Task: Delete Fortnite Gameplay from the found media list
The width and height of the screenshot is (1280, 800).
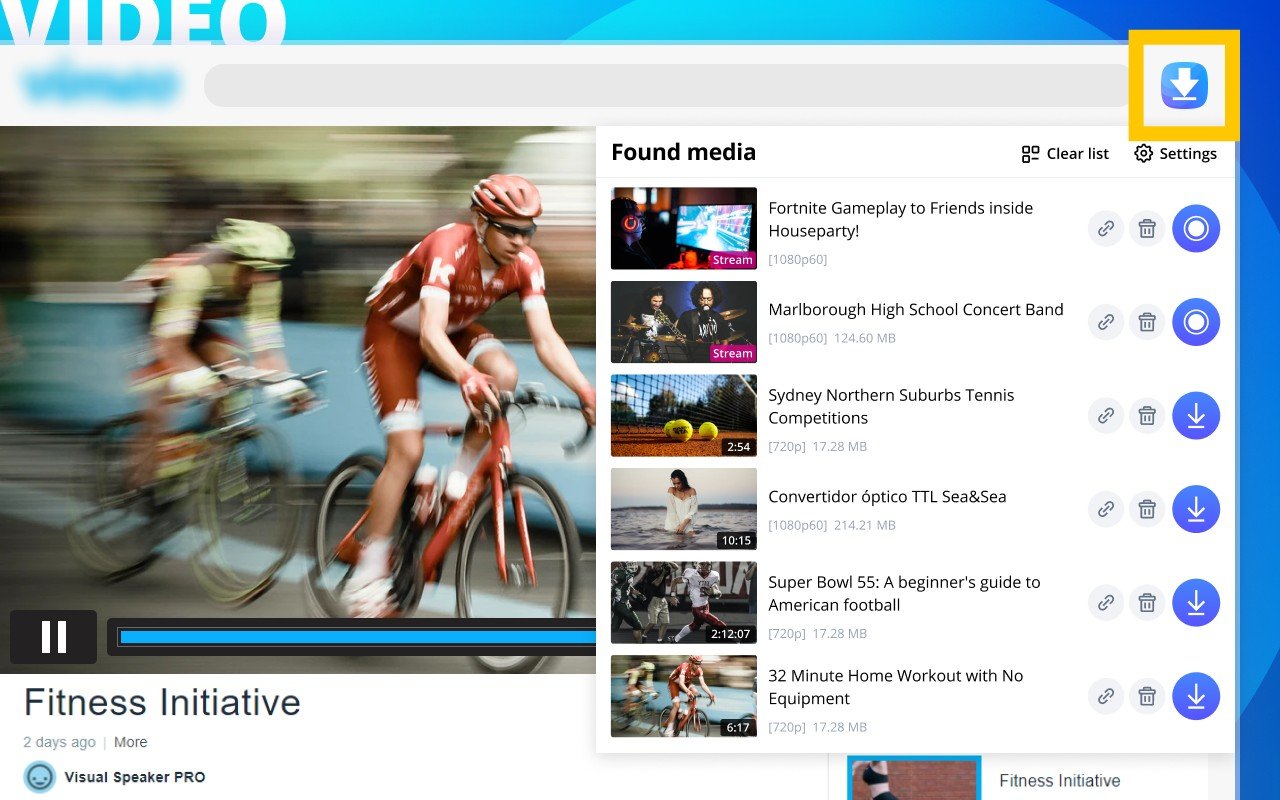Action: (x=1146, y=228)
